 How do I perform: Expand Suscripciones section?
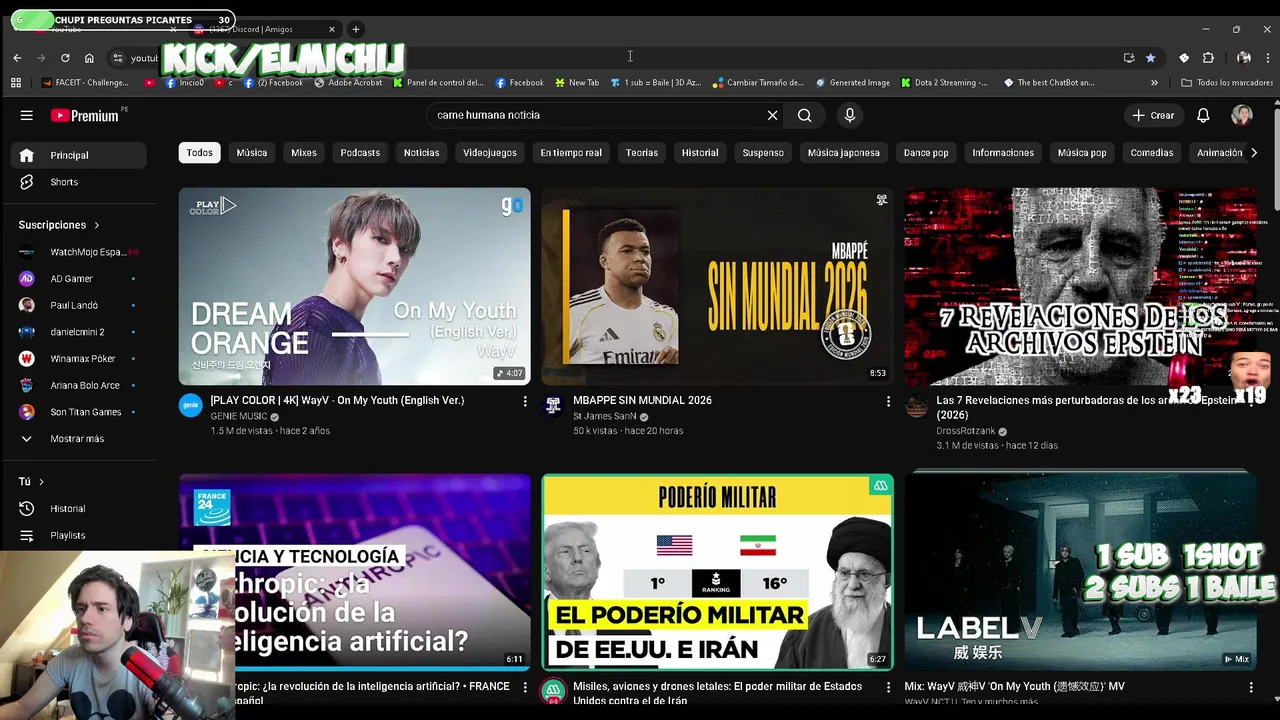pyautogui.click(x=59, y=225)
